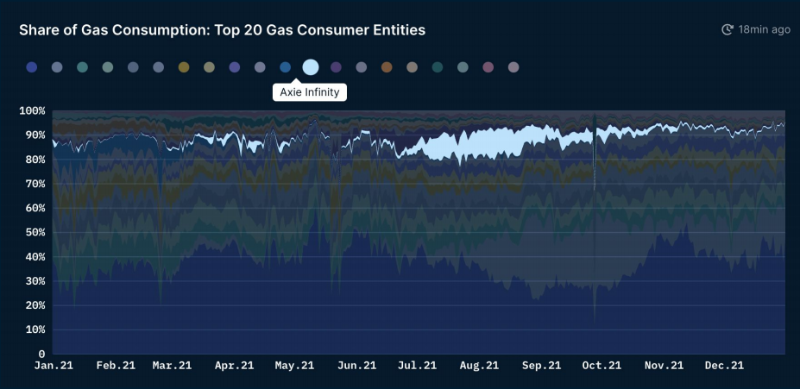This screenshot has height=389, width=800.
Task: Toggle the first dark blue legend dot
Action: coord(32,67)
